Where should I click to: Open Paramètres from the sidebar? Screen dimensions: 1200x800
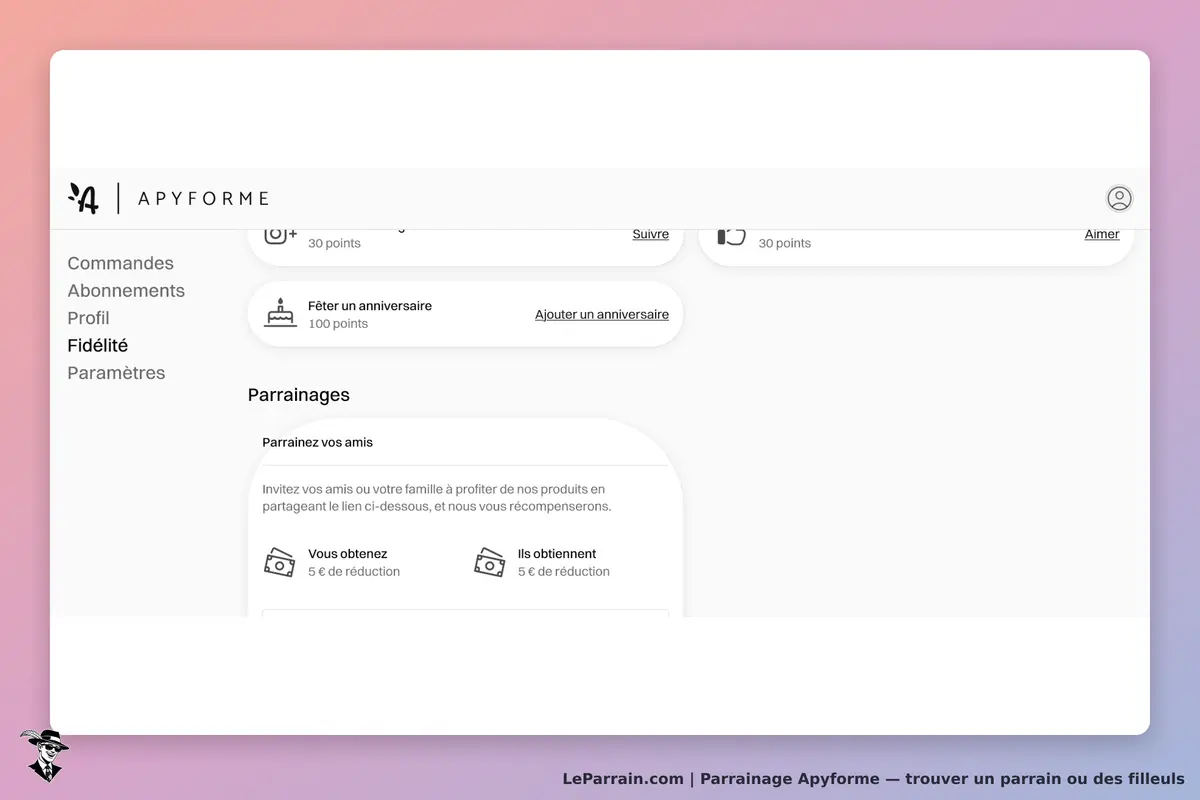(116, 373)
